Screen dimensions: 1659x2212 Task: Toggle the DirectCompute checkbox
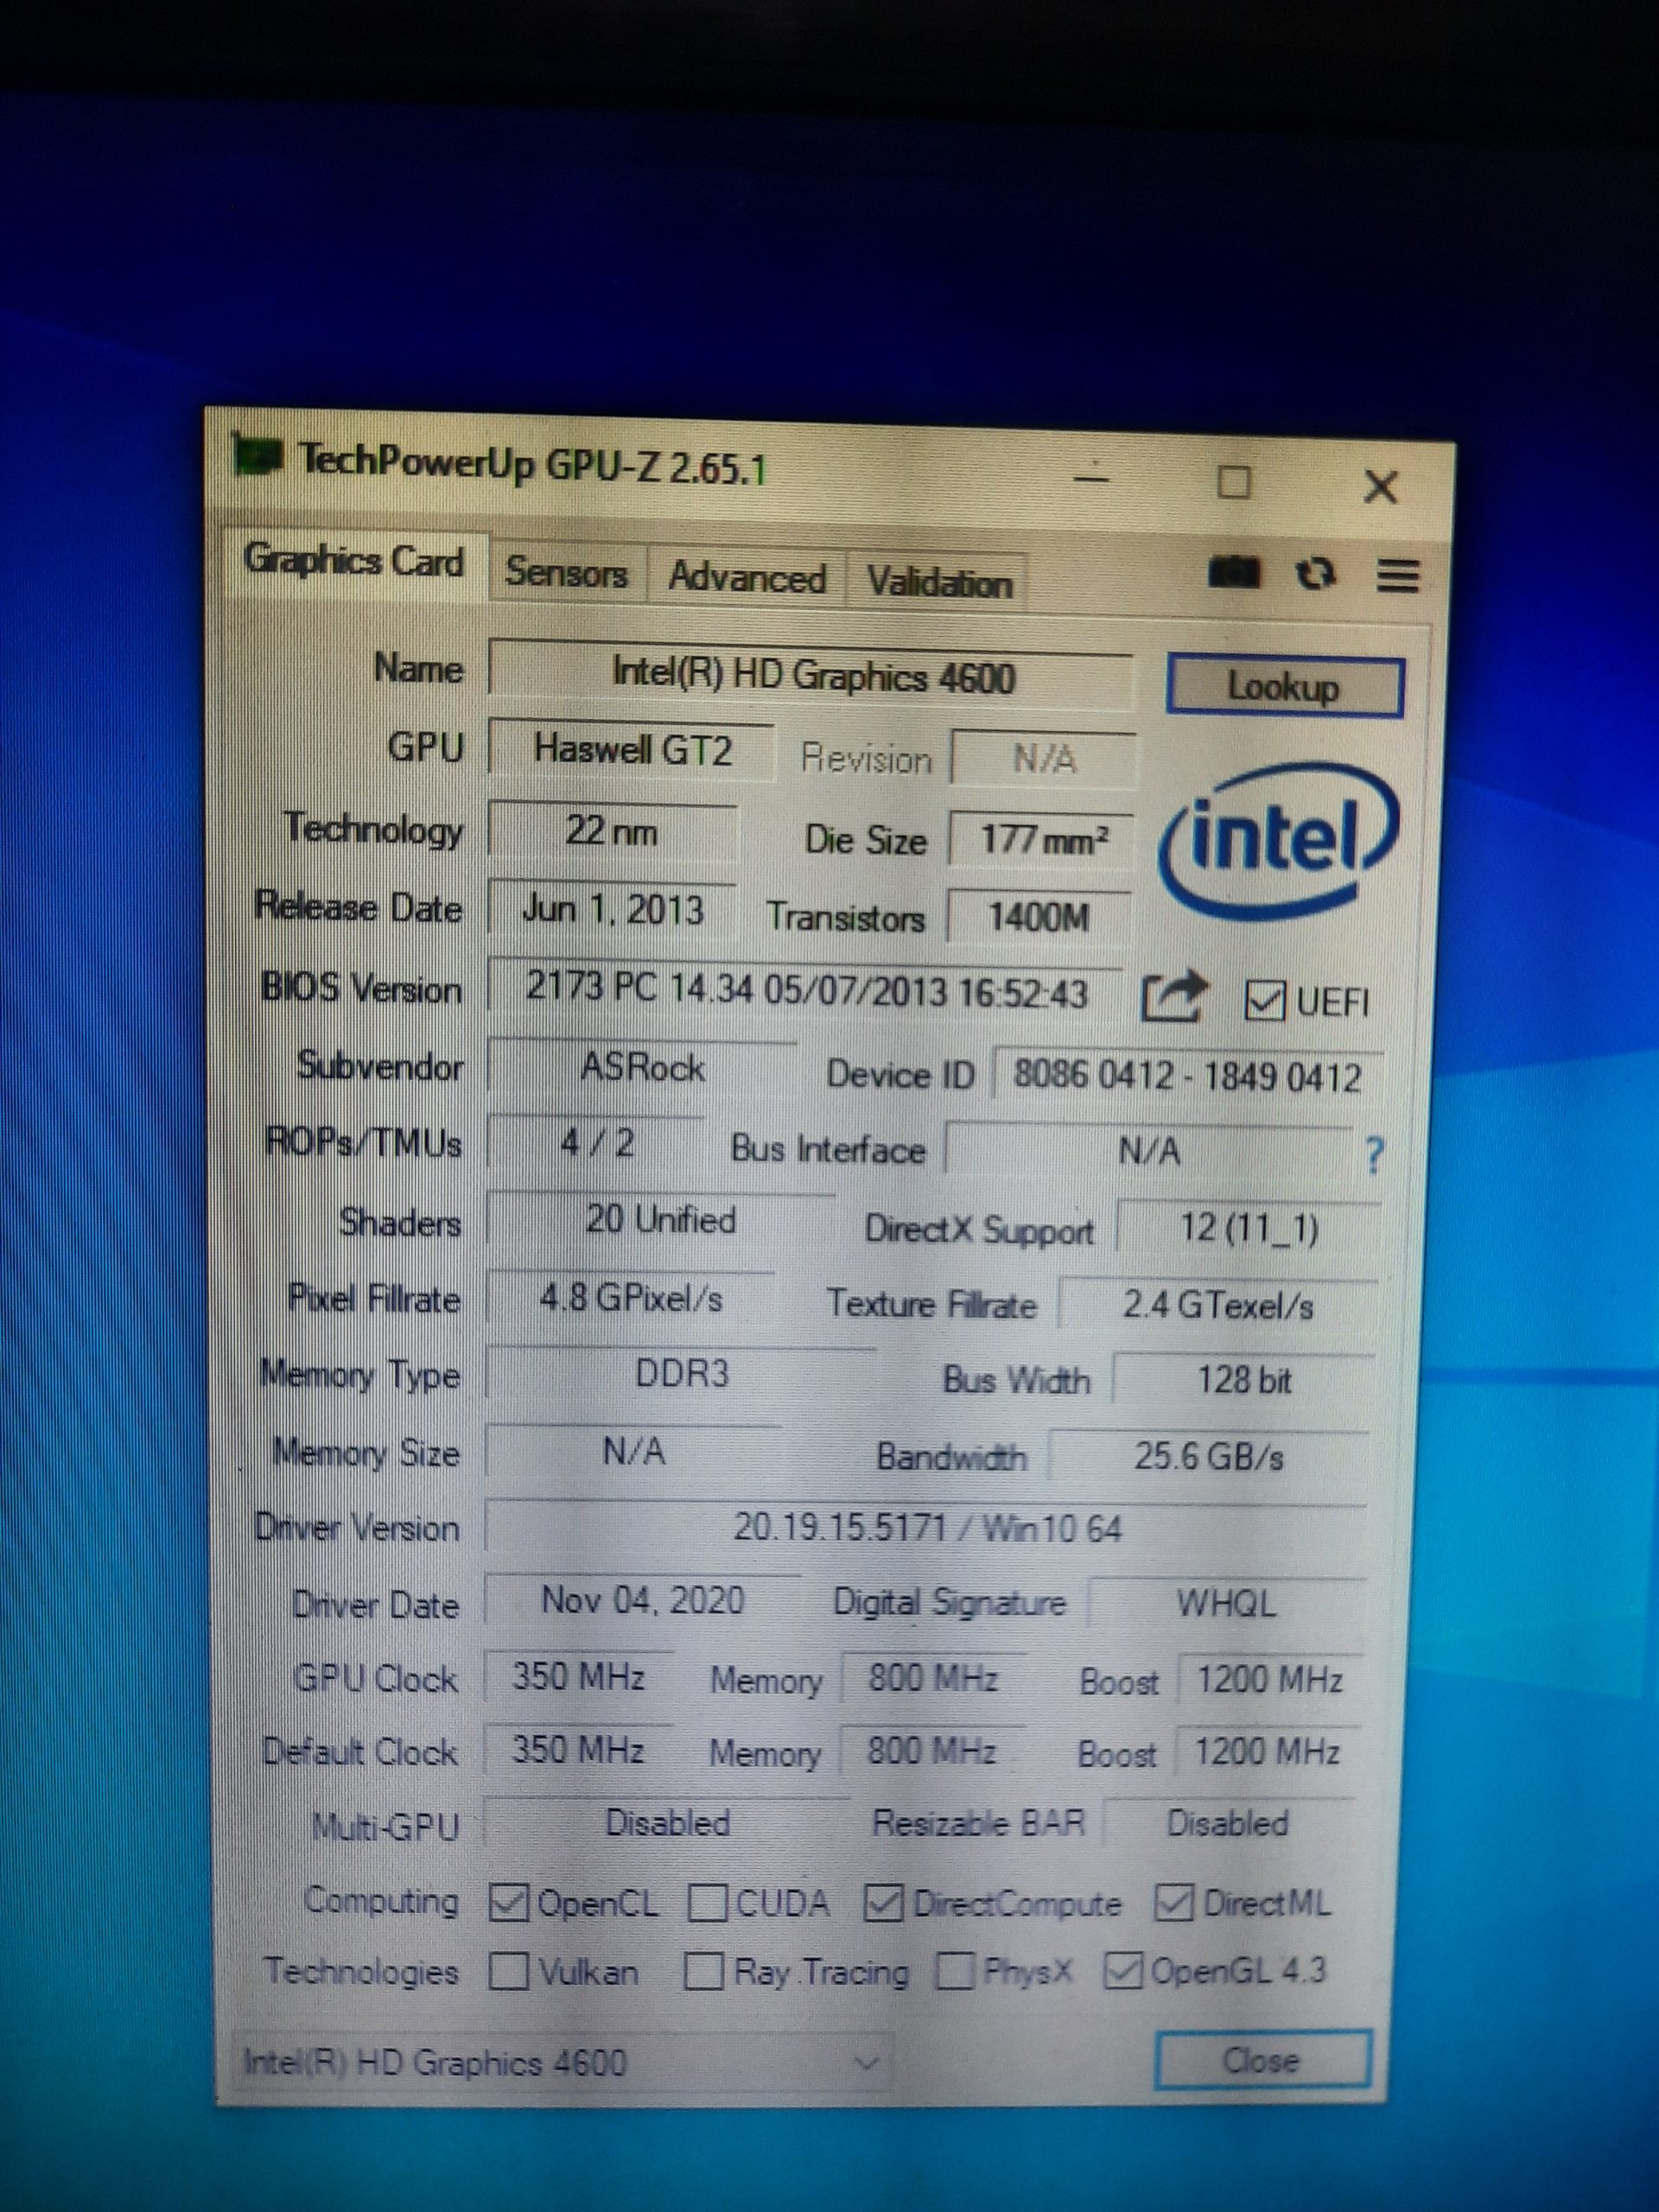tap(884, 1903)
